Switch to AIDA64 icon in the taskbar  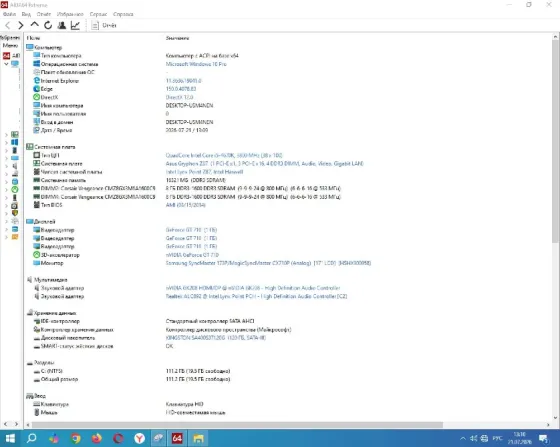pos(177,438)
